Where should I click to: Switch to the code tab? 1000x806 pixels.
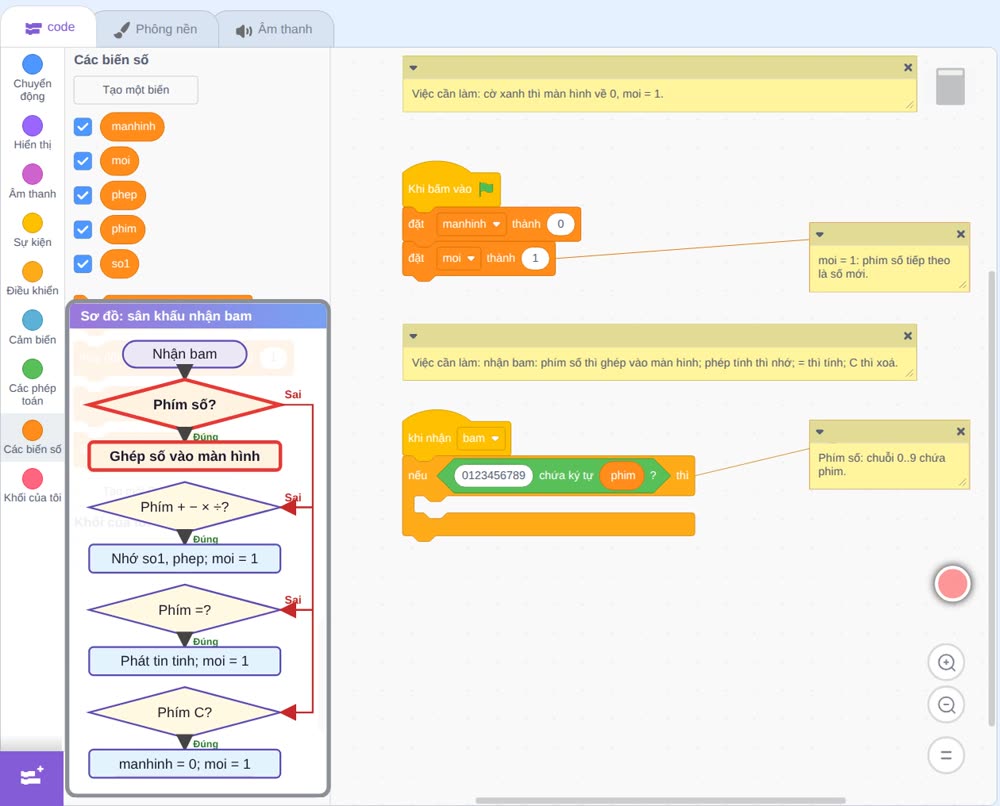click(49, 27)
